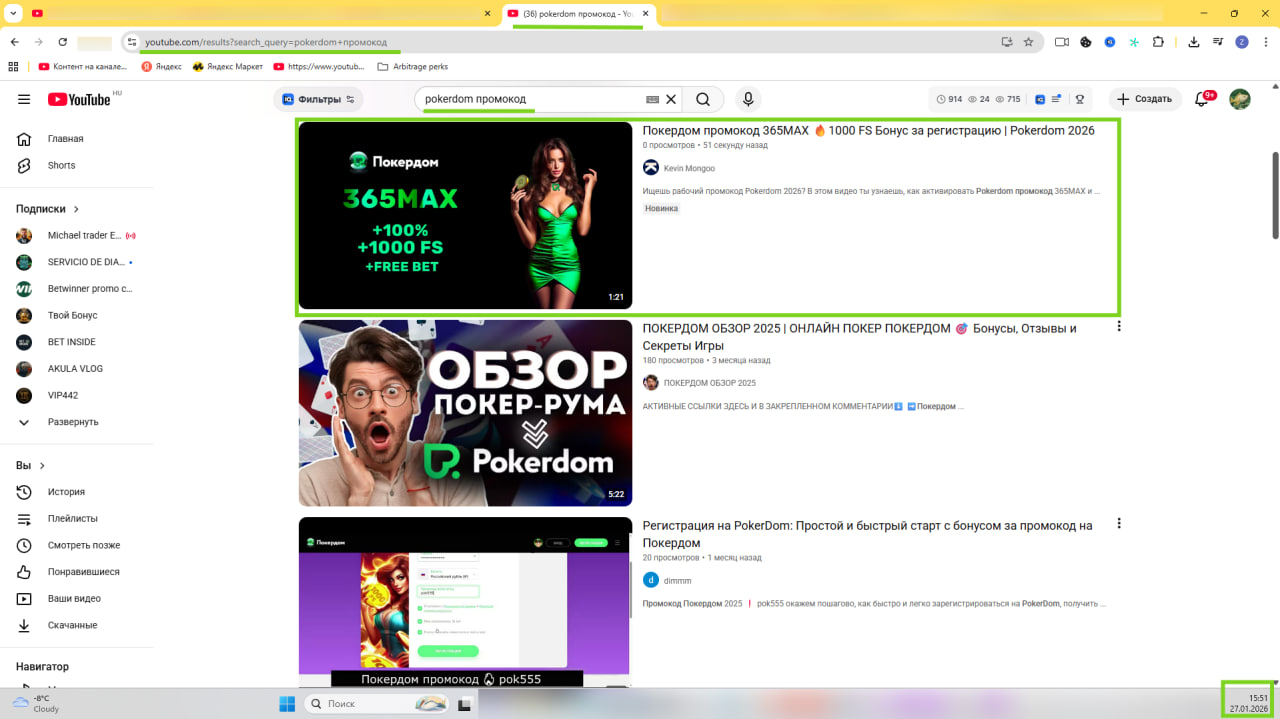The image size is (1280, 719).
Task: Open the tab search dropdown arrow
Action: coord(13,13)
